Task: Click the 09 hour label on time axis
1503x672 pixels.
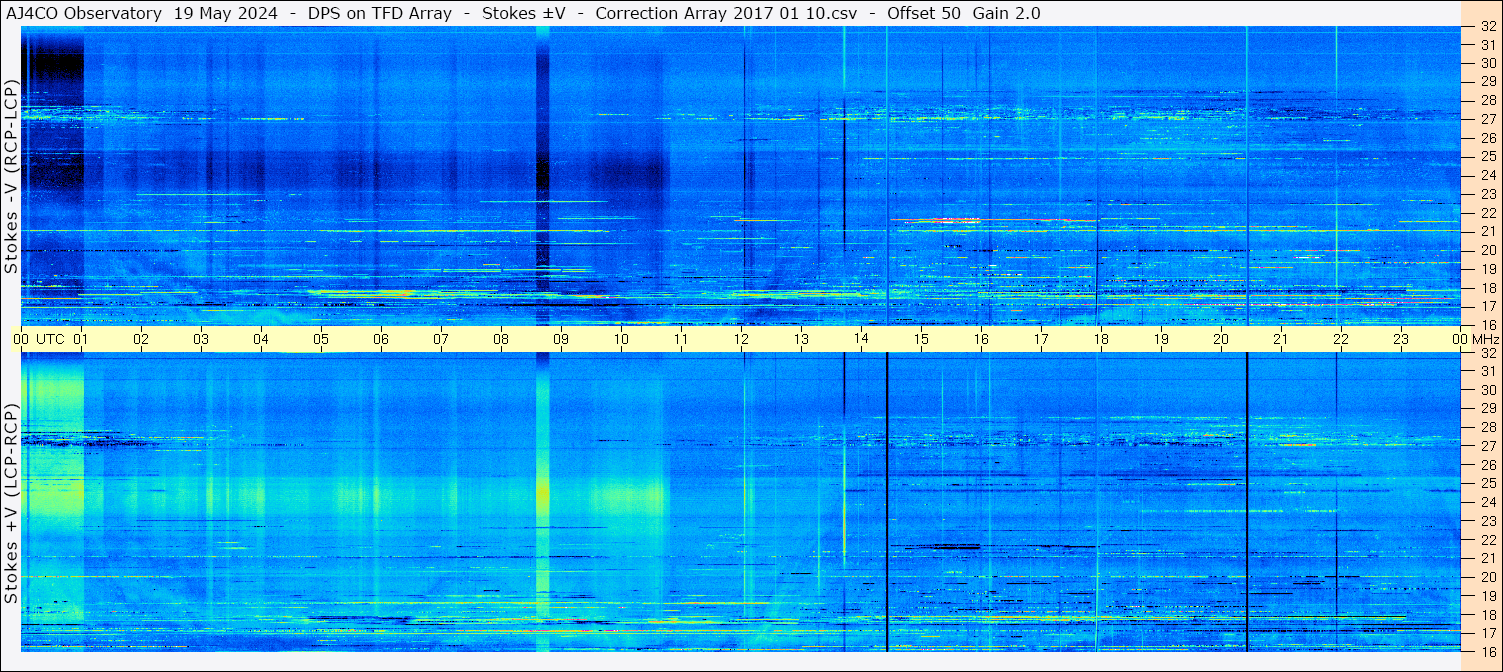Action: tap(561, 339)
